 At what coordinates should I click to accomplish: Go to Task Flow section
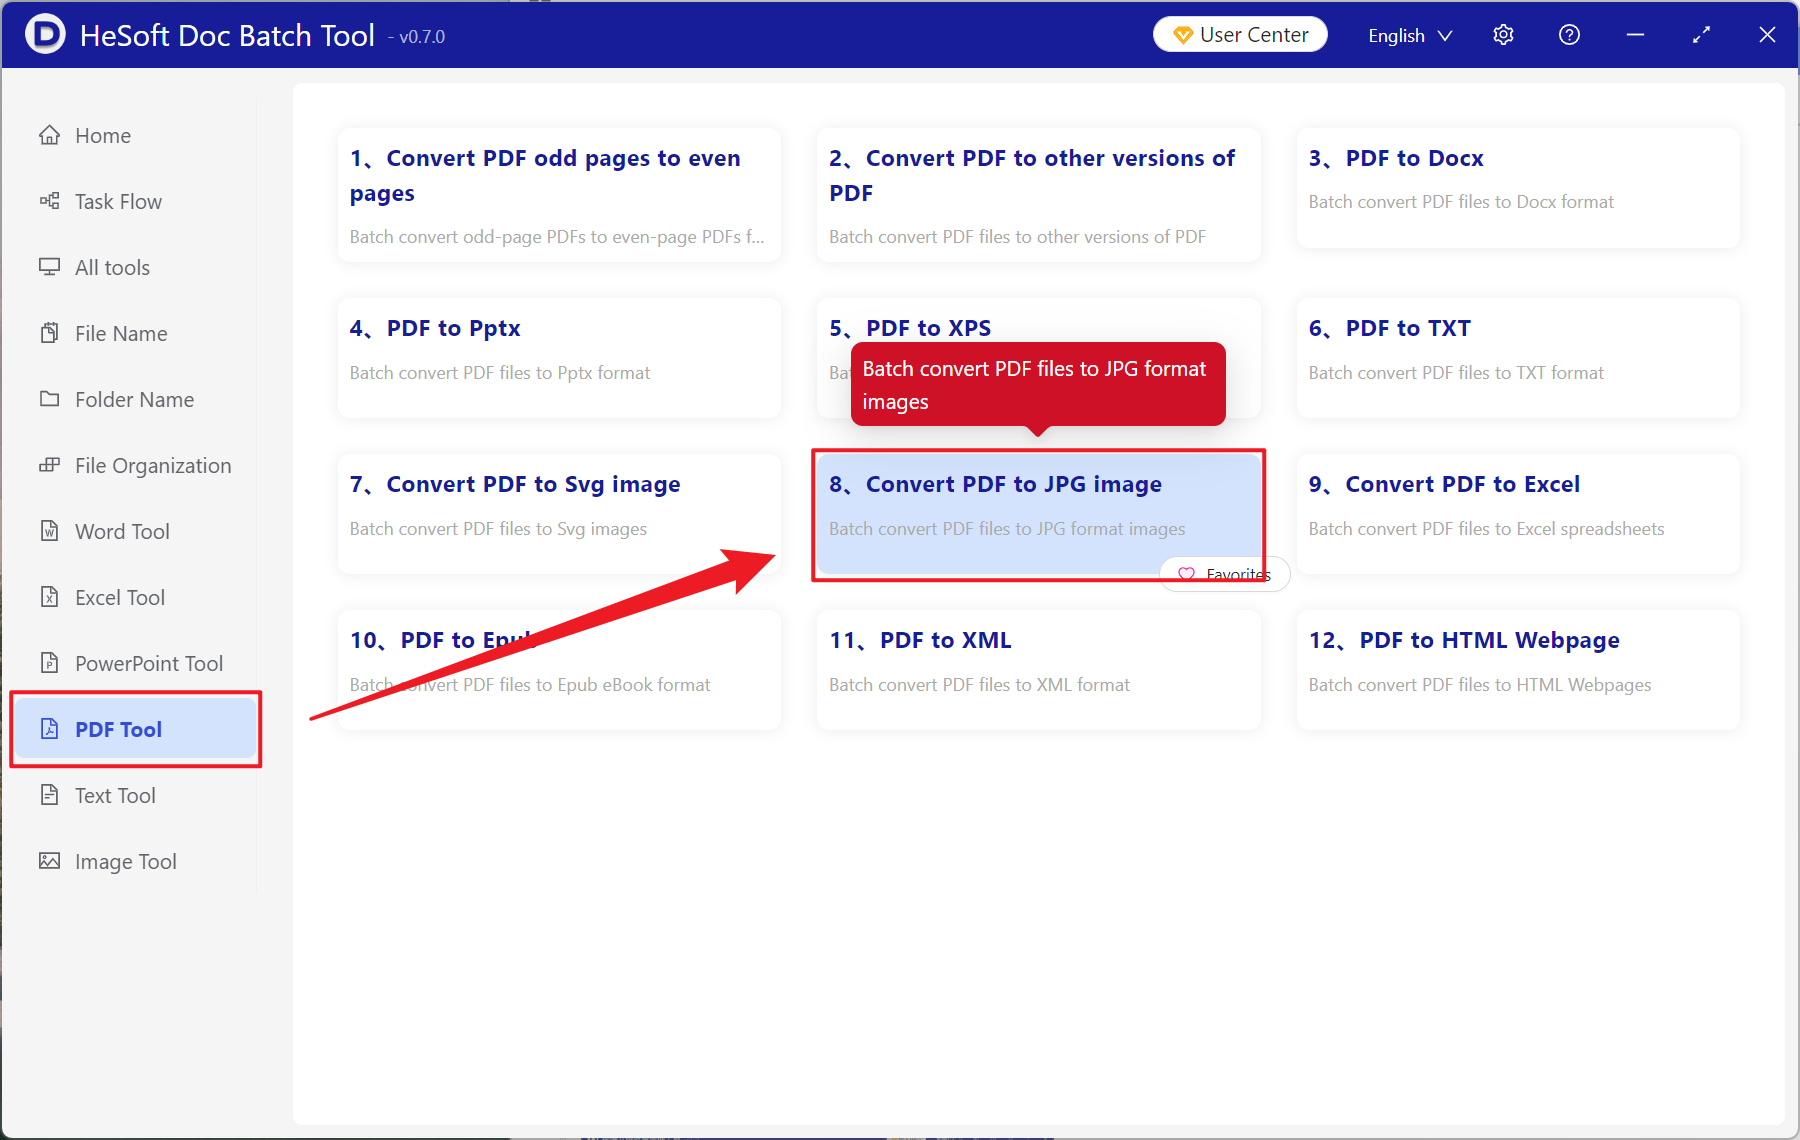[x=118, y=201]
